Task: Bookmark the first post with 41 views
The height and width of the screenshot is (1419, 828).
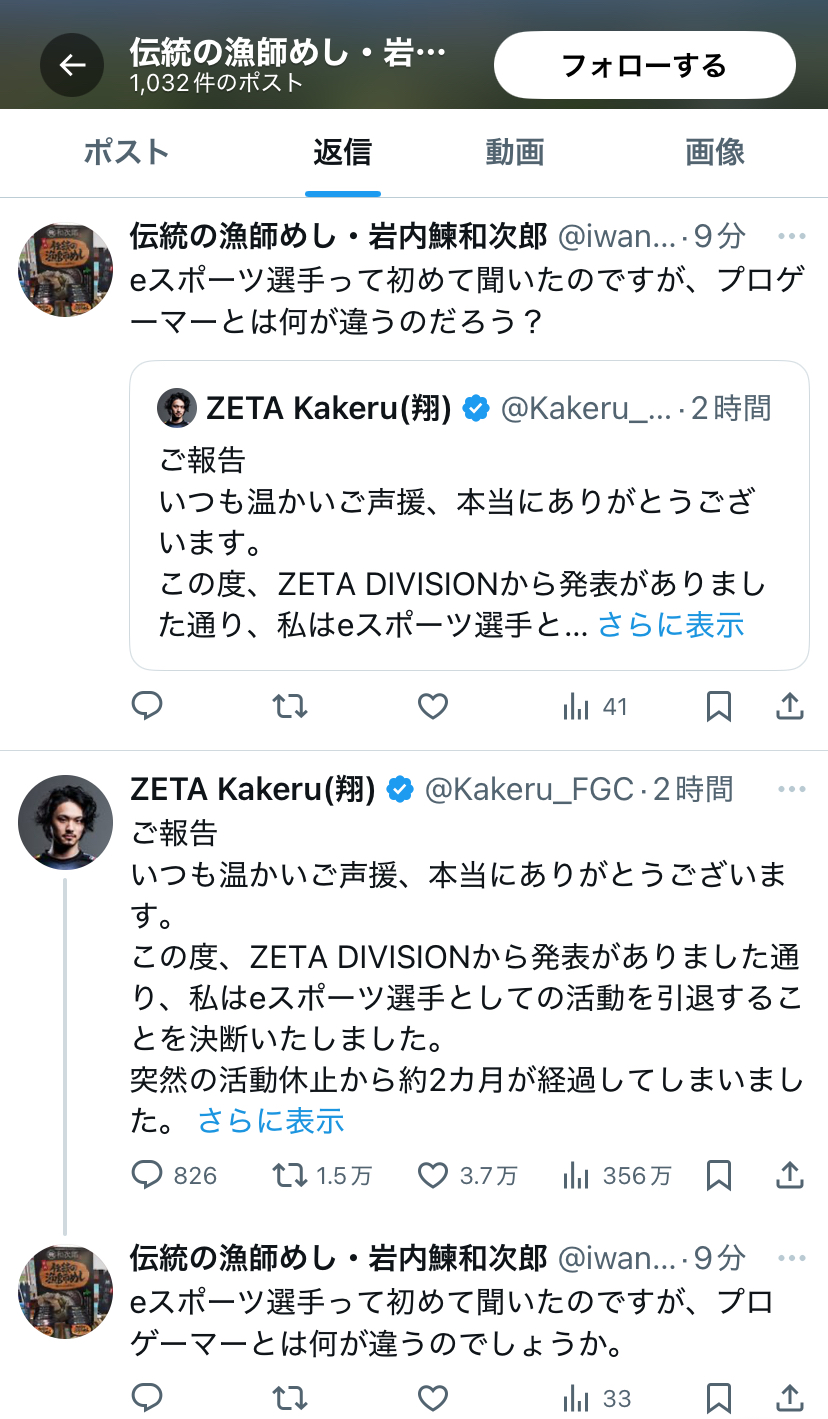Action: tap(718, 707)
